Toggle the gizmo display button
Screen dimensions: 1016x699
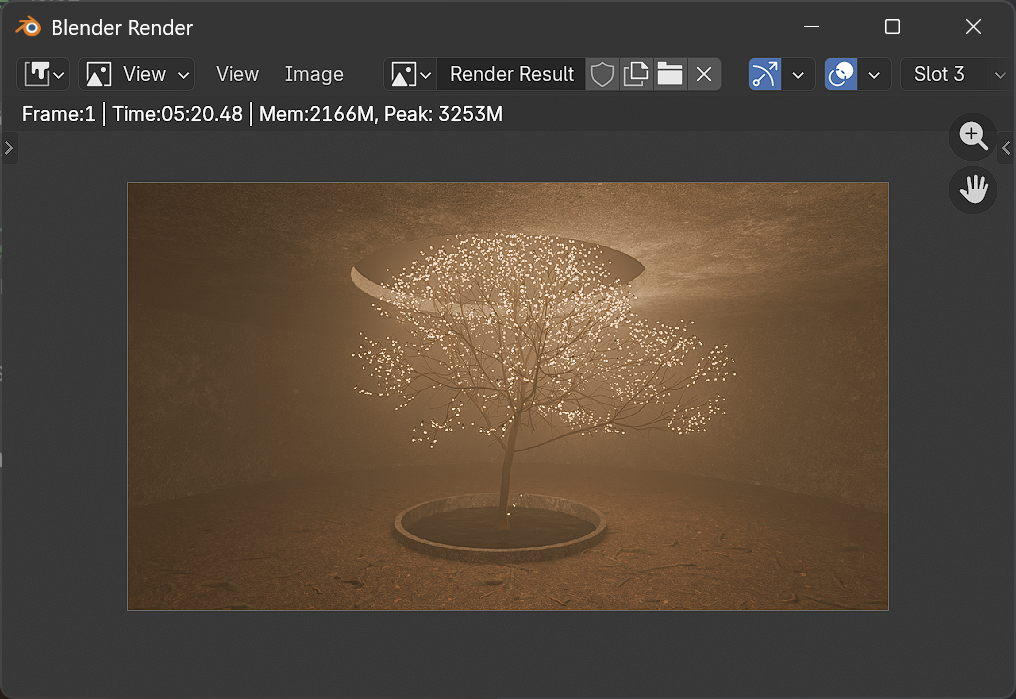pyautogui.click(x=765, y=74)
